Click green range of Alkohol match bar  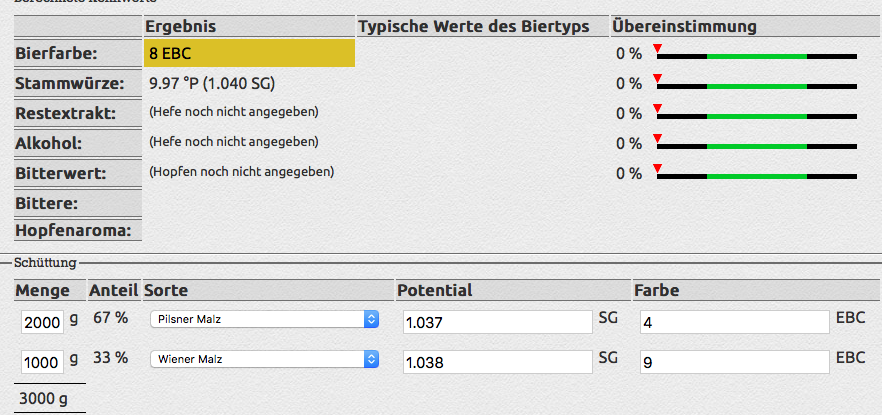pos(756,146)
